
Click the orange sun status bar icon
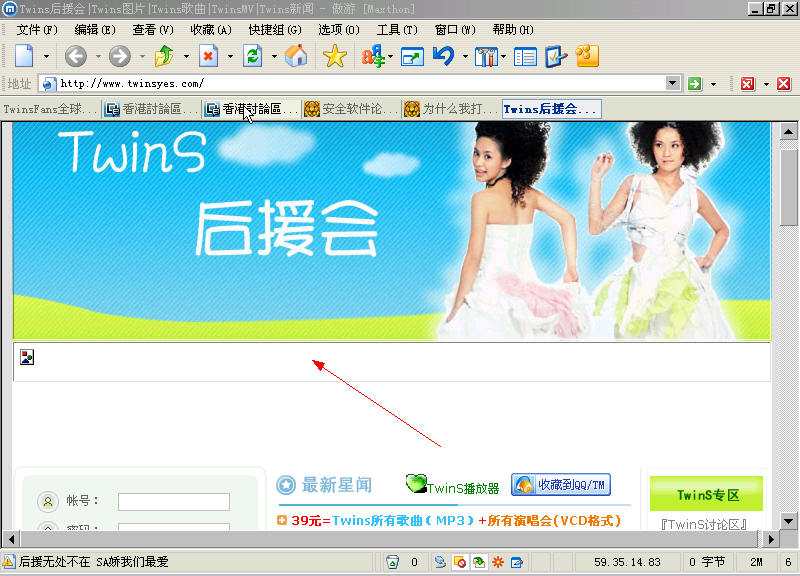(498, 562)
